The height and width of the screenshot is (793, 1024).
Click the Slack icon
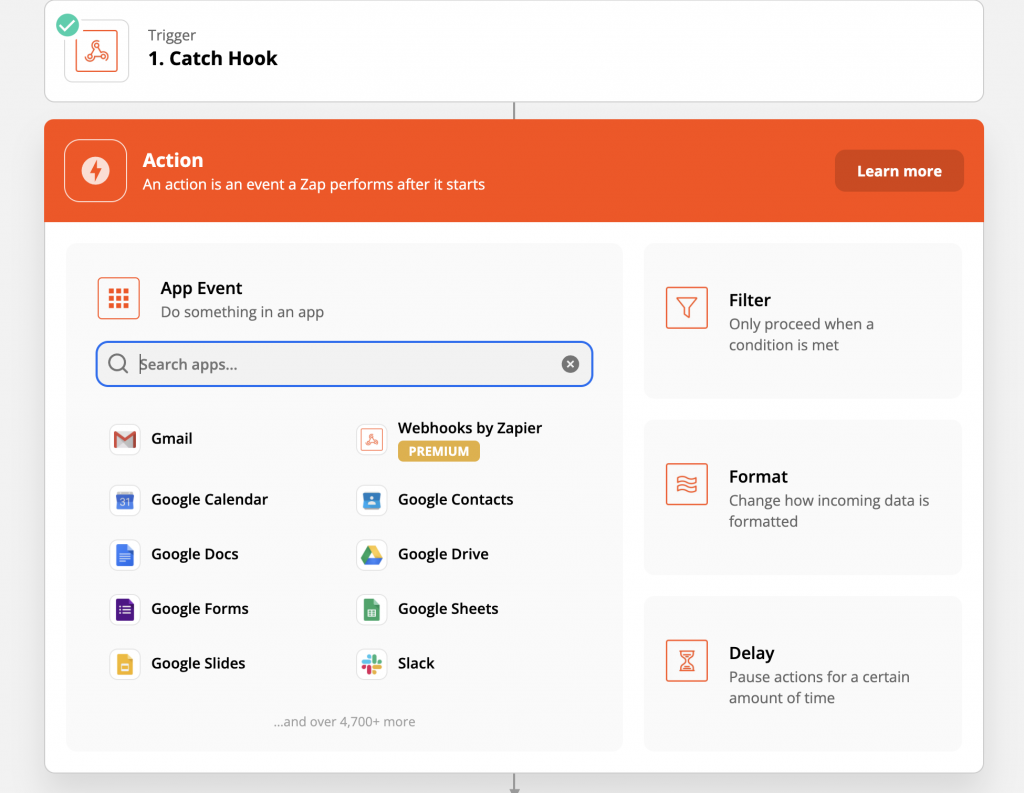pos(372,664)
